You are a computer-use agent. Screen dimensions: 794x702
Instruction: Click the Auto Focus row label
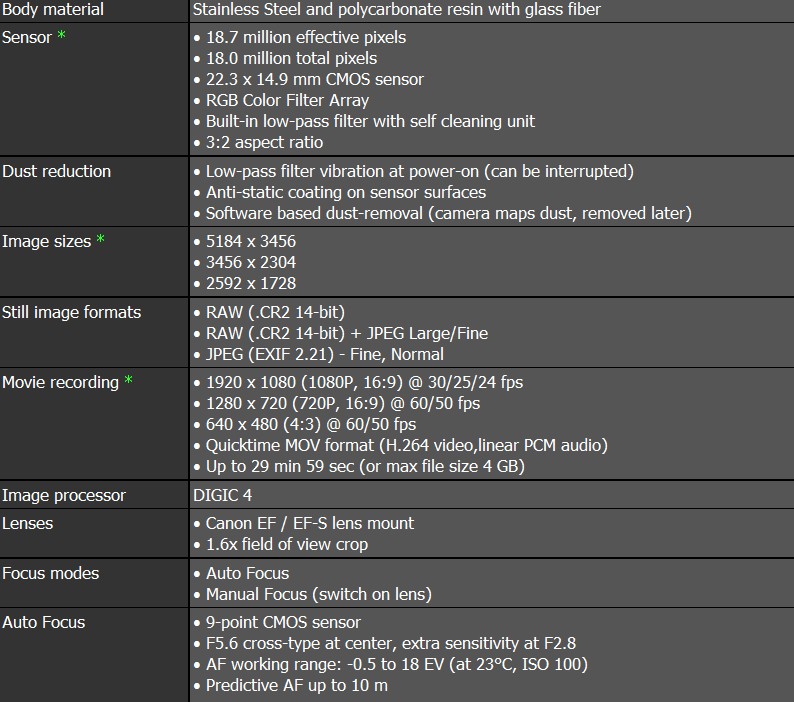click(x=43, y=622)
